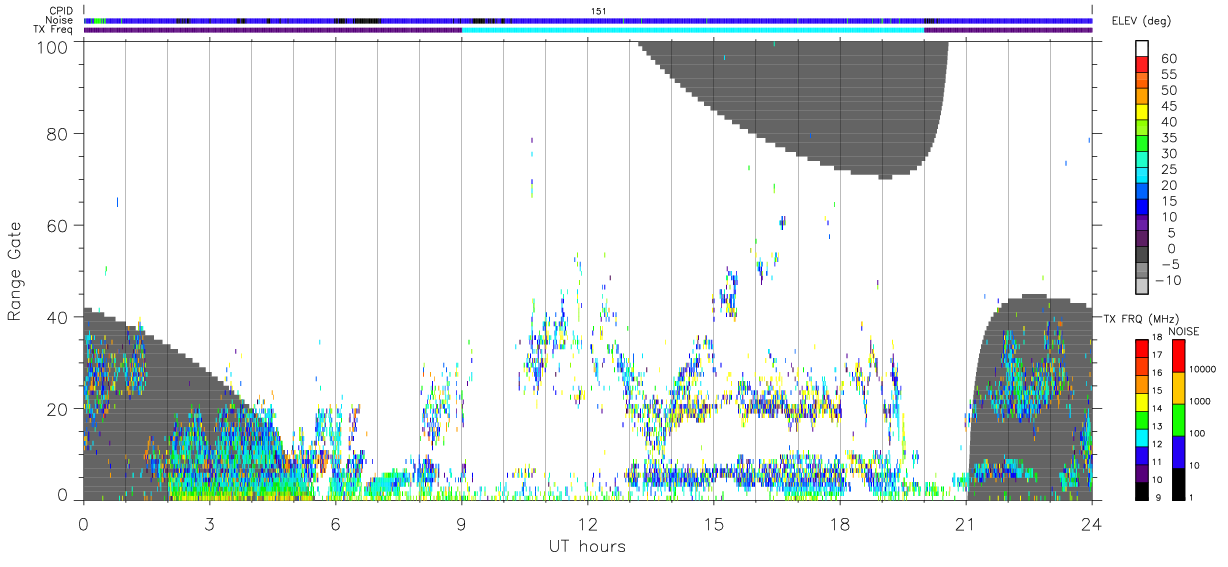Click the 20 tick on Range Gate axis
Screen dimensions: 1228x567
59,409
